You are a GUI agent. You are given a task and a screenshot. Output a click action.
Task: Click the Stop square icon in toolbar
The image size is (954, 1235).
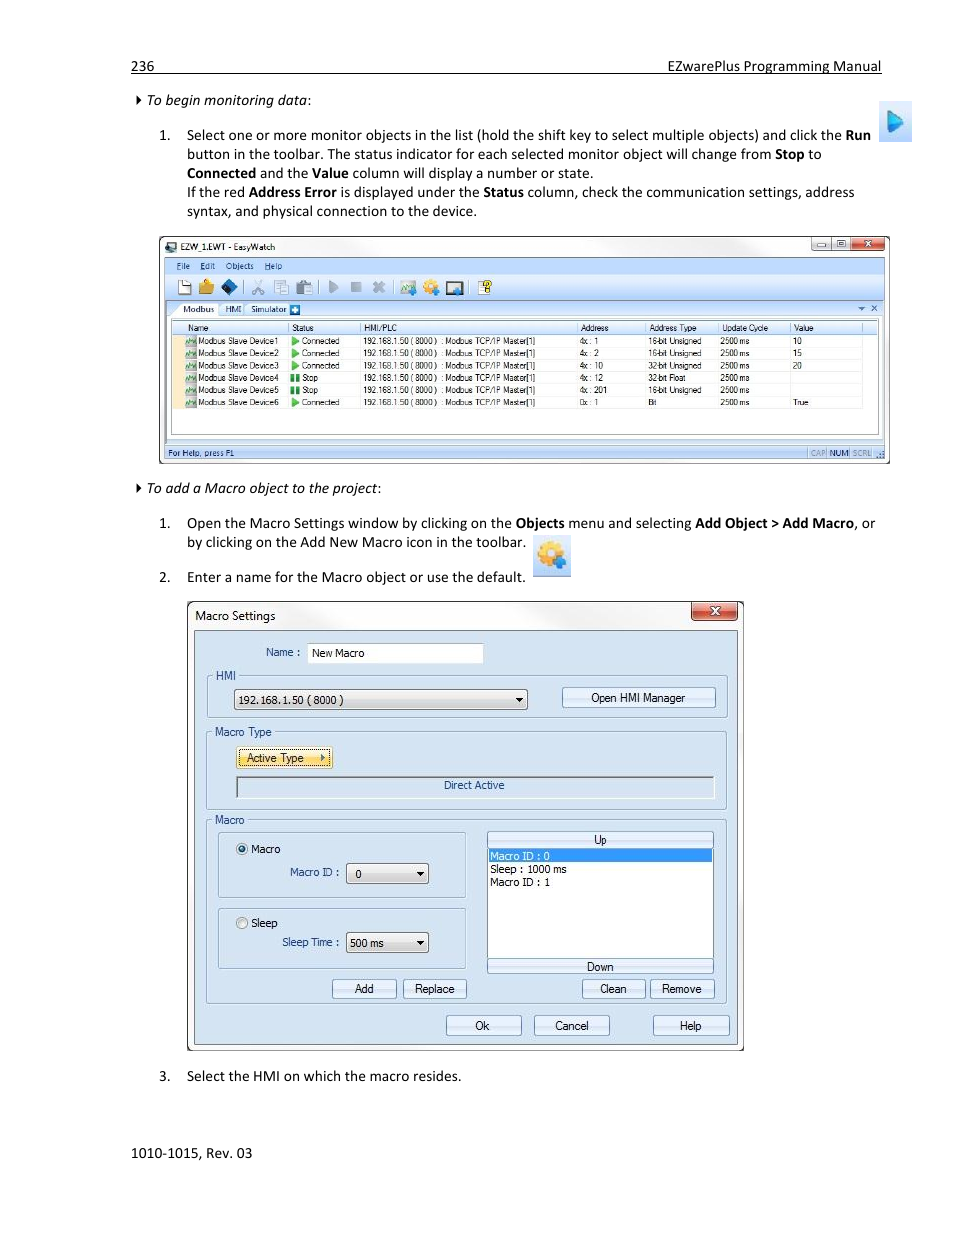(356, 288)
